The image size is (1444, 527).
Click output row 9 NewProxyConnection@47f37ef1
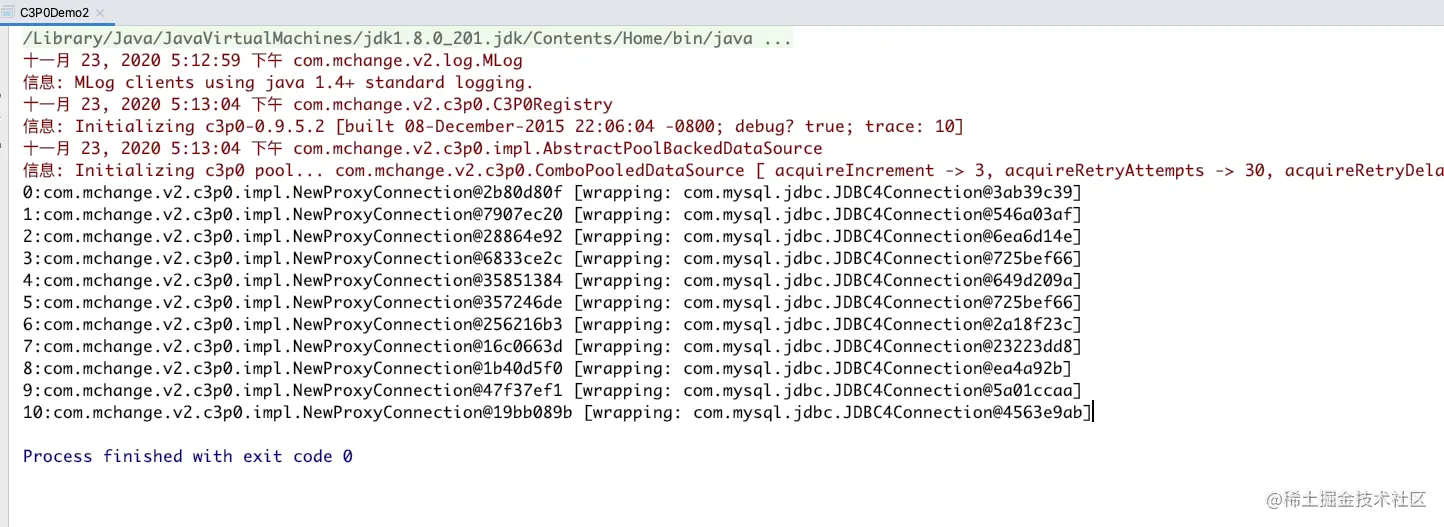552,390
